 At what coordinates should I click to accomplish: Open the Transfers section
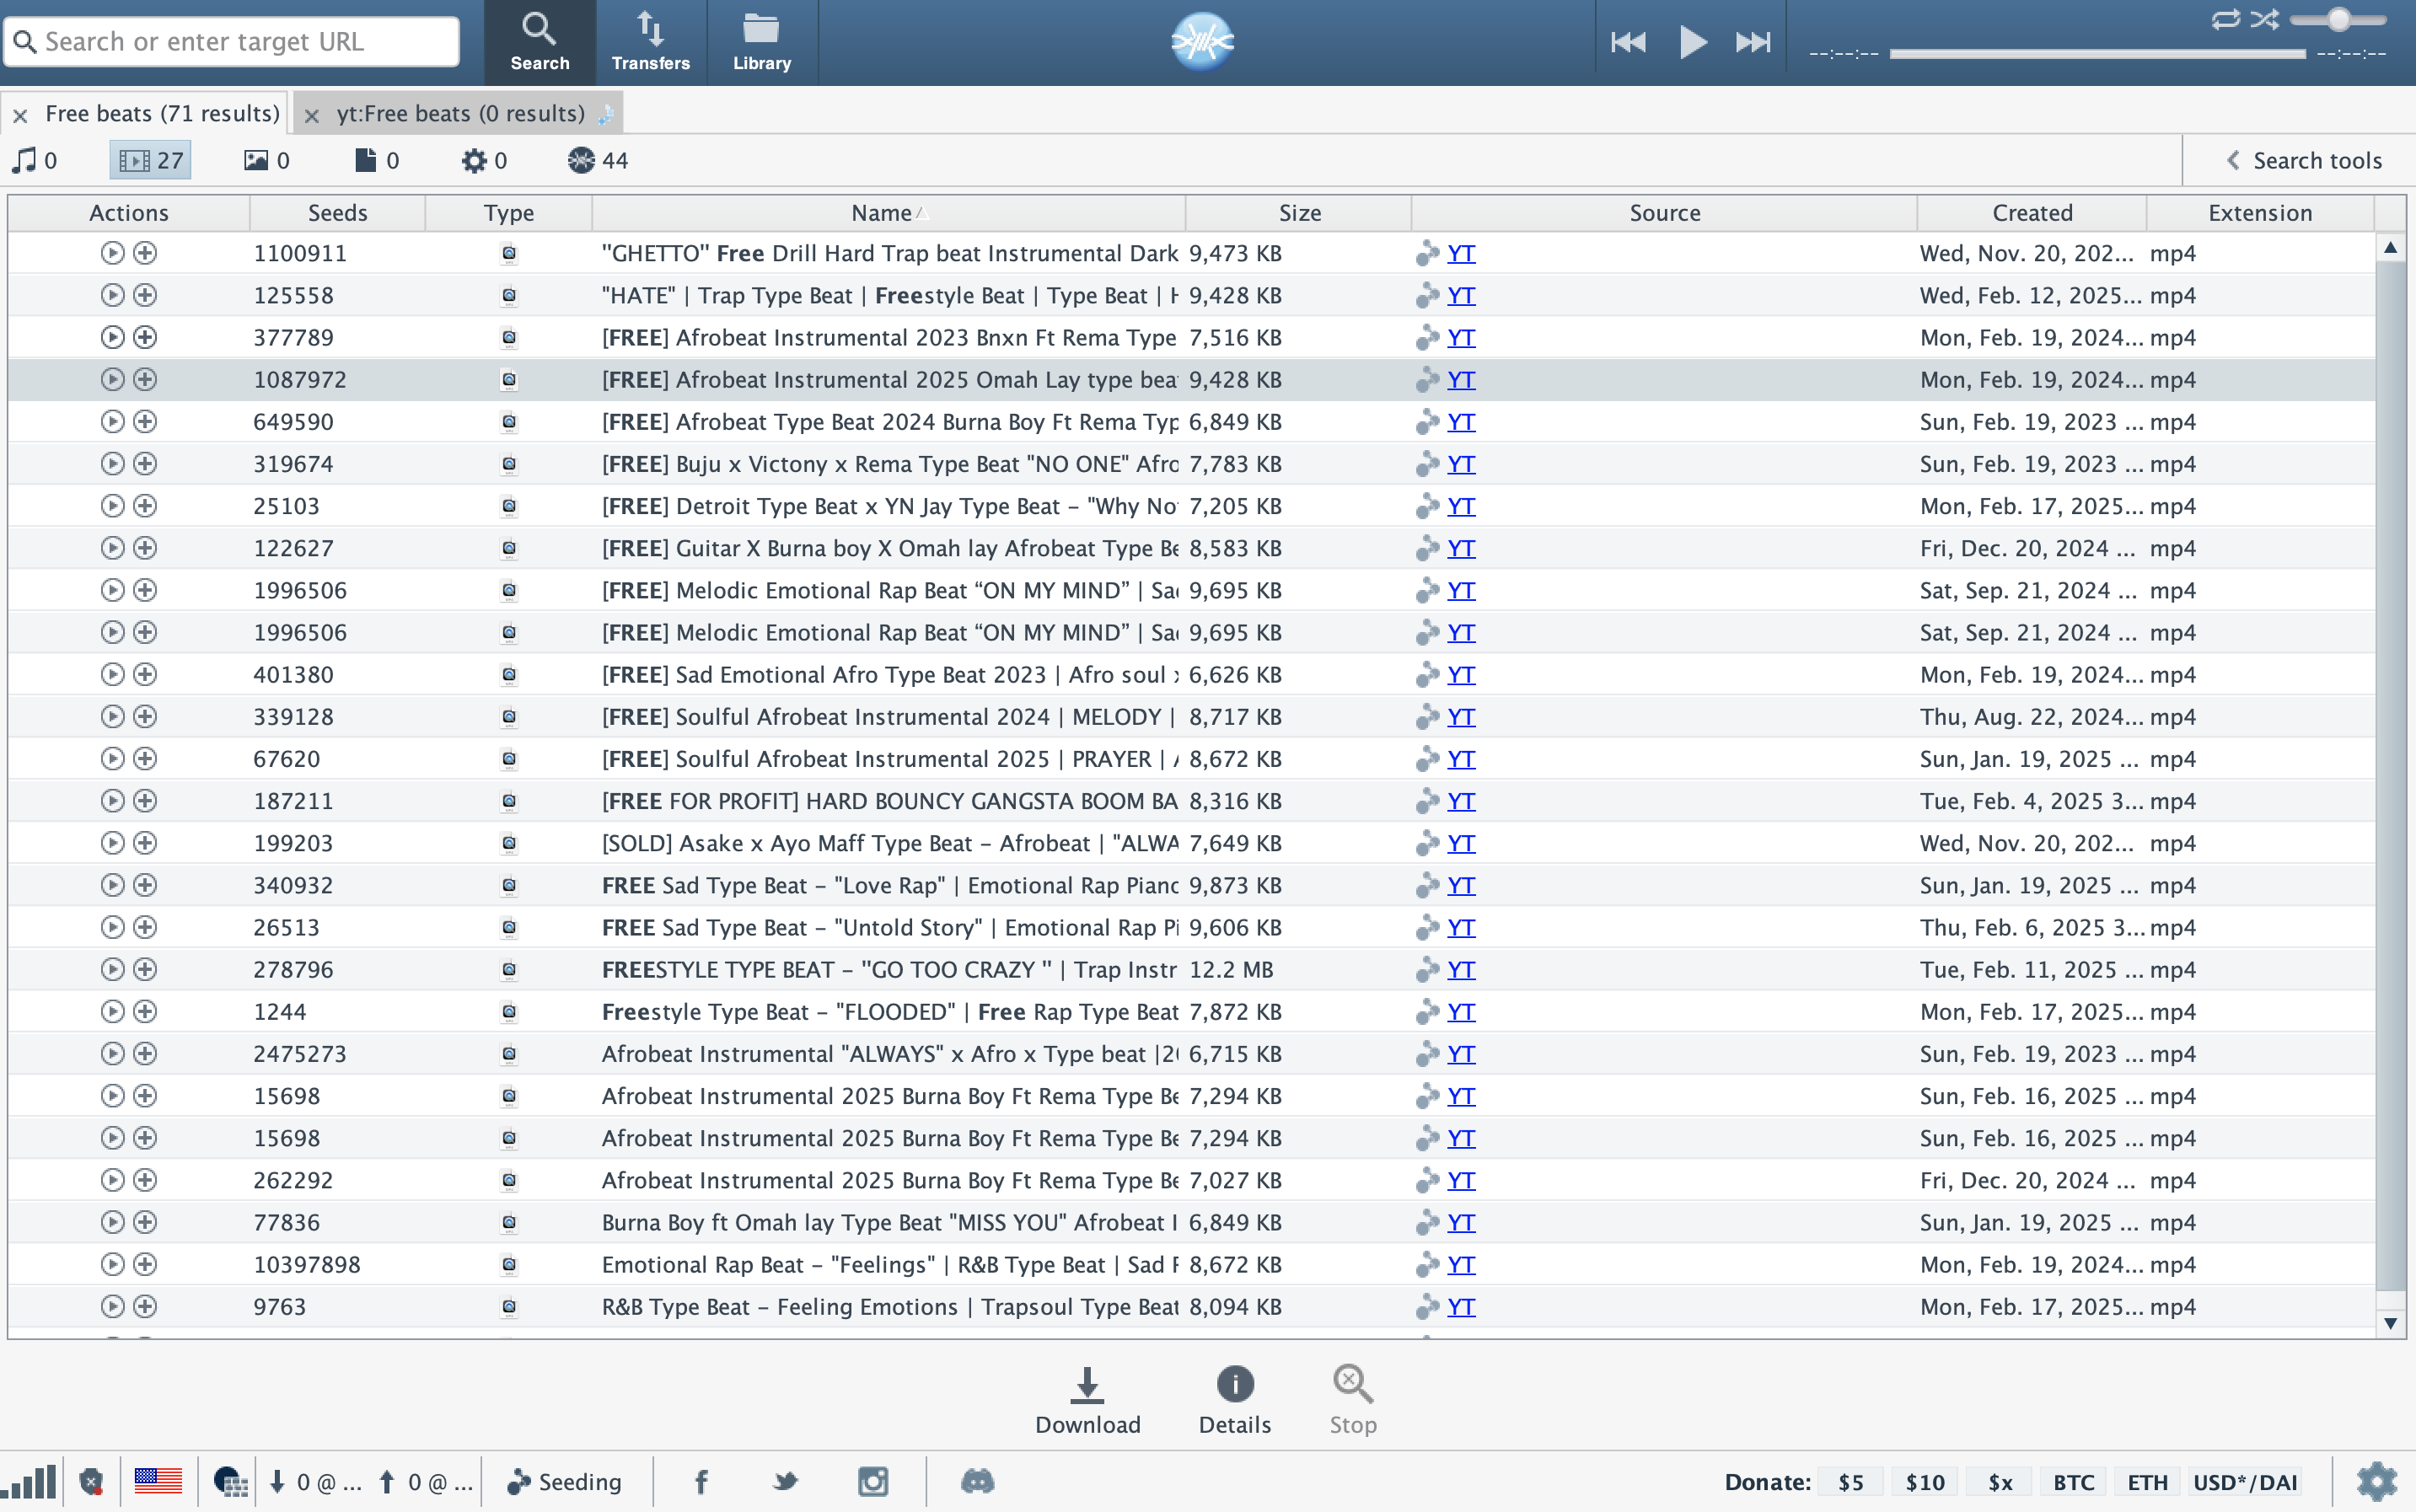point(651,42)
